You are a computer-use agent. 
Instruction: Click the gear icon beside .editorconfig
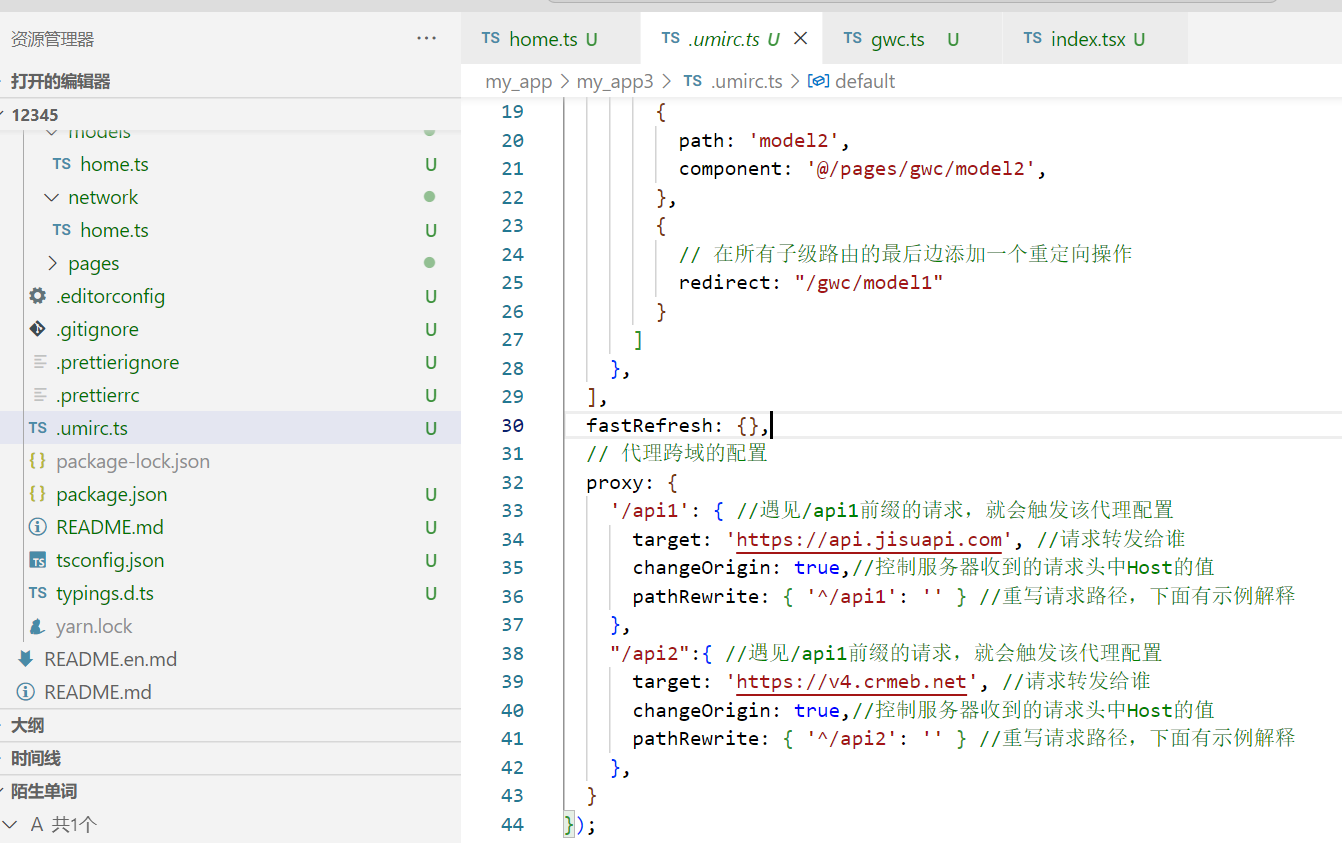pyautogui.click(x=38, y=296)
